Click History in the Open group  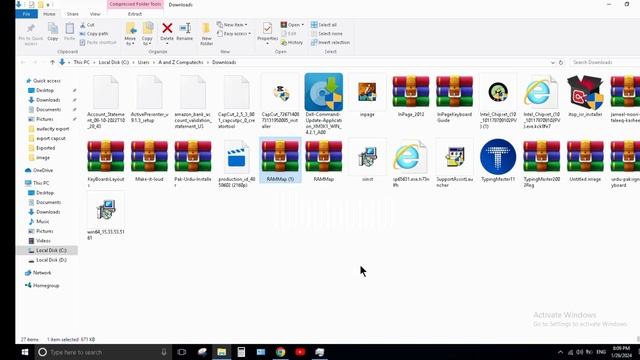(x=292, y=42)
